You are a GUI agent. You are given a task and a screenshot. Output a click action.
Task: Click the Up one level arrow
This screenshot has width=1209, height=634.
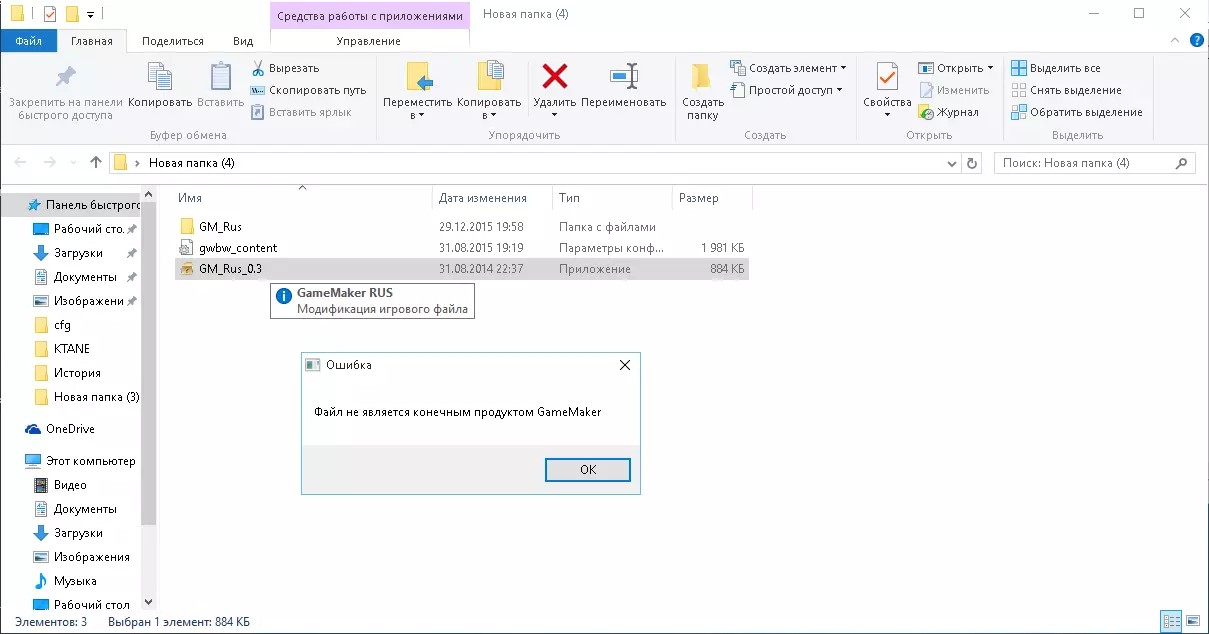click(x=96, y=162)
